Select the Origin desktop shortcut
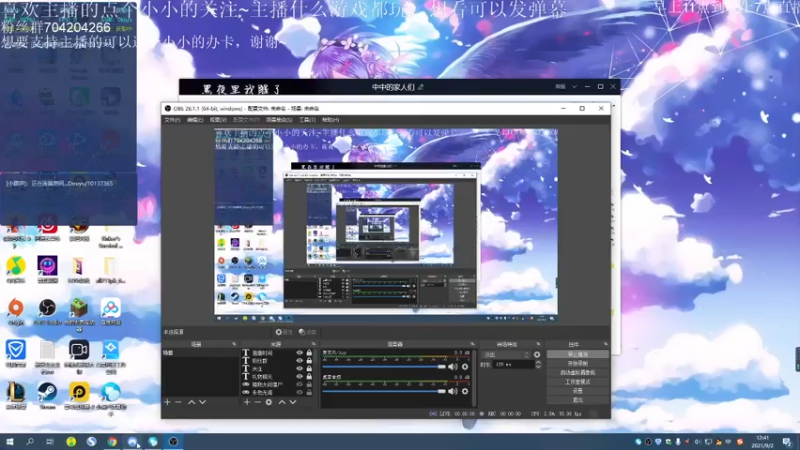 (x=16, y=312)
